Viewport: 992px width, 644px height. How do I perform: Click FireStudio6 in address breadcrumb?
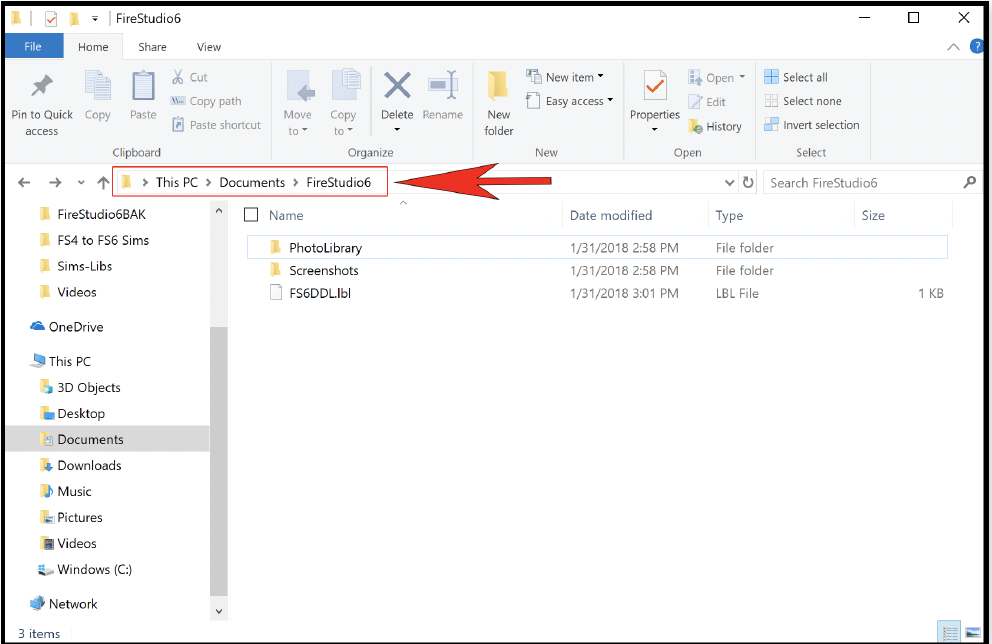[x=338, y=182]
